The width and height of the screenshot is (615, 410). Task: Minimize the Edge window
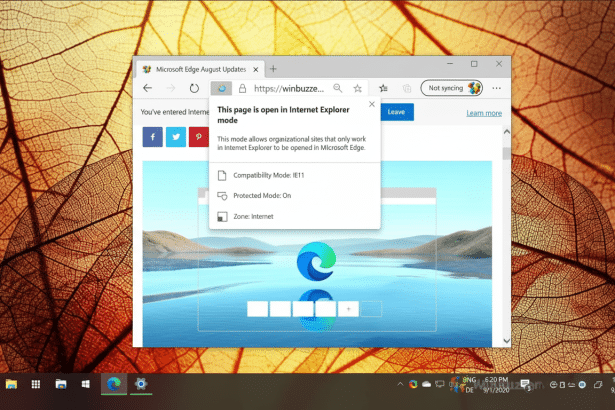click(x=450, y=64)
